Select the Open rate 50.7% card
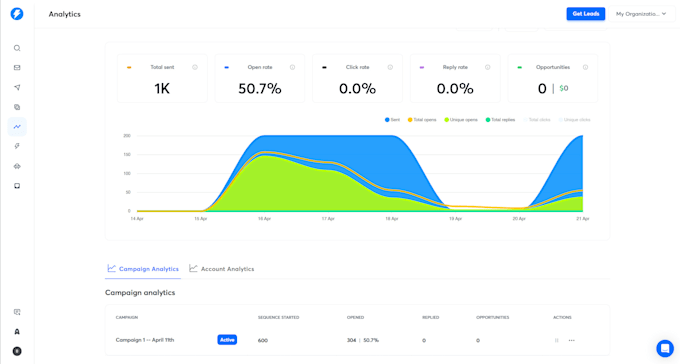 (x=260, y=79)
